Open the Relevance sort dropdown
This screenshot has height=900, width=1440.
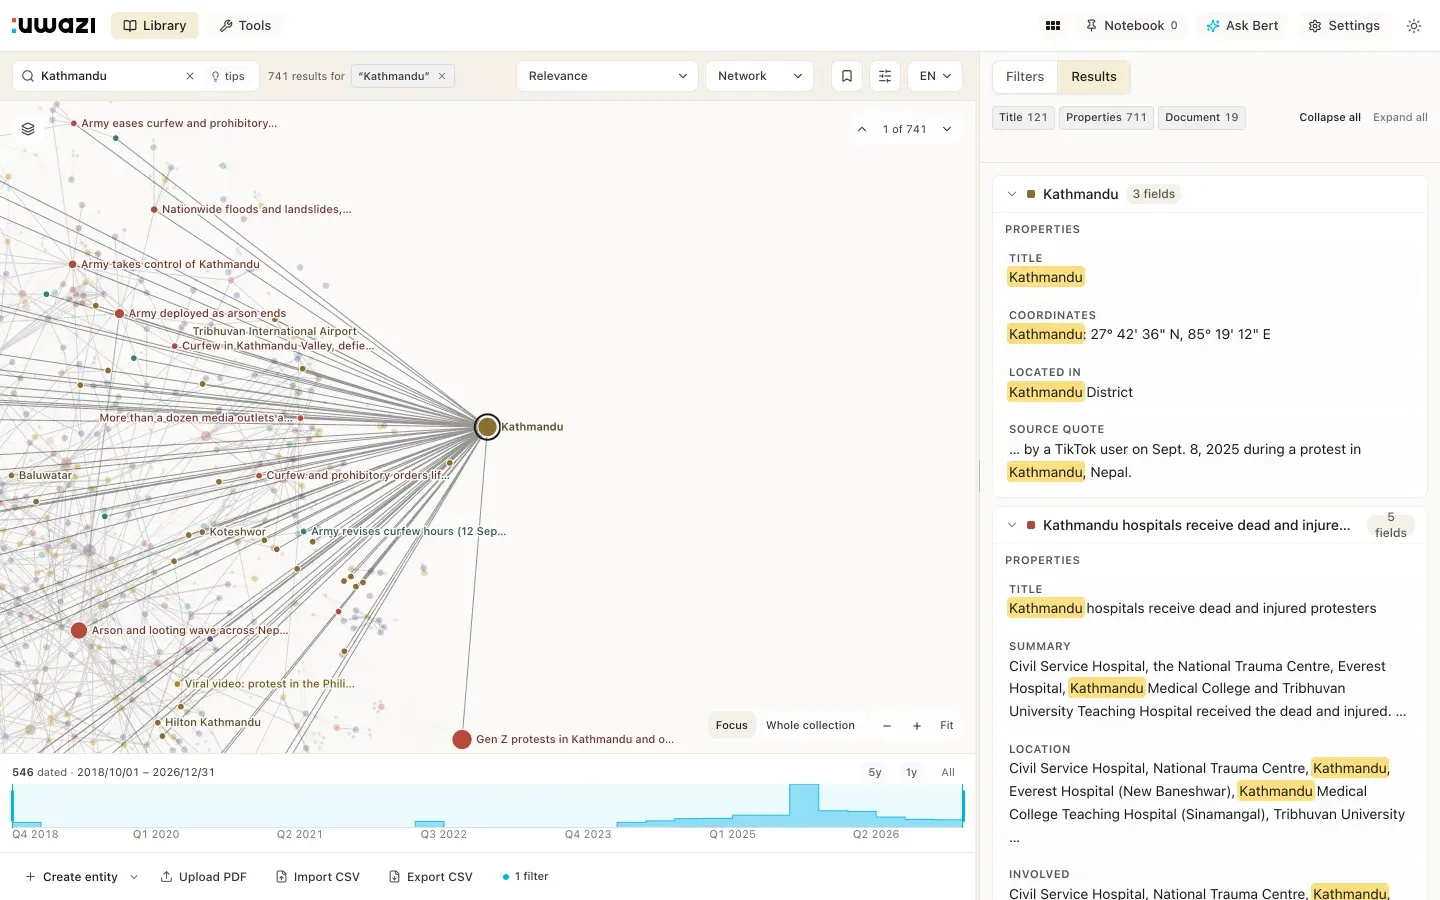[x=607, y=76]
